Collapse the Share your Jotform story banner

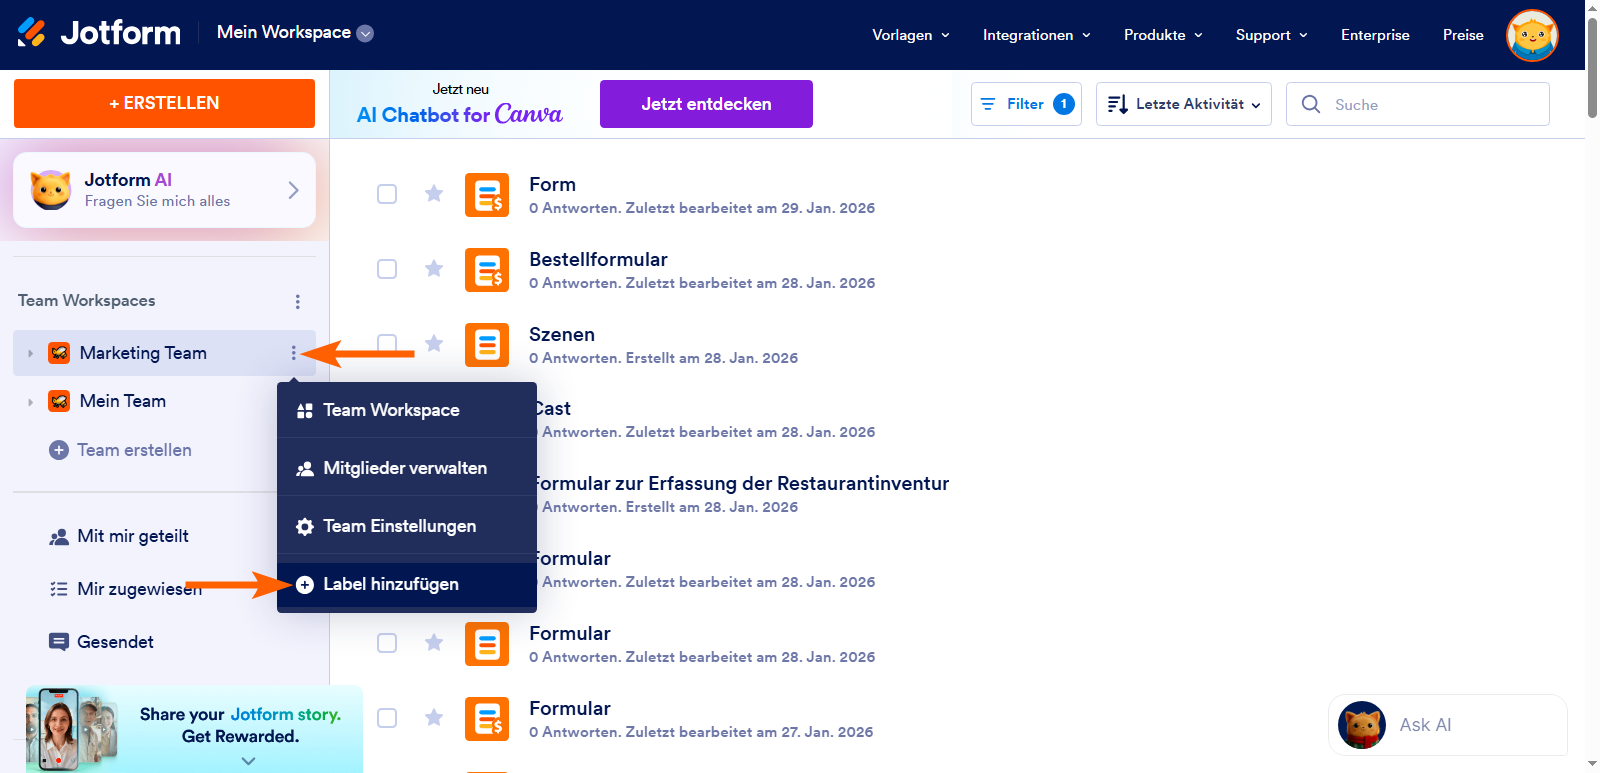coord(248,761)
